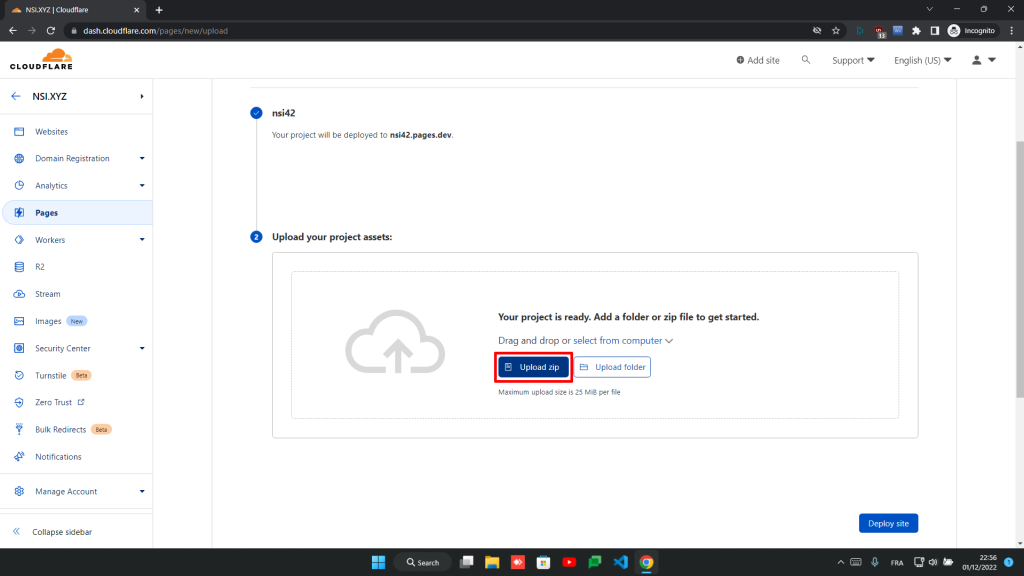The height and width of the screenshot is (576, 1024).
Task: Click the browser reload button
Action: coord(51,31)
